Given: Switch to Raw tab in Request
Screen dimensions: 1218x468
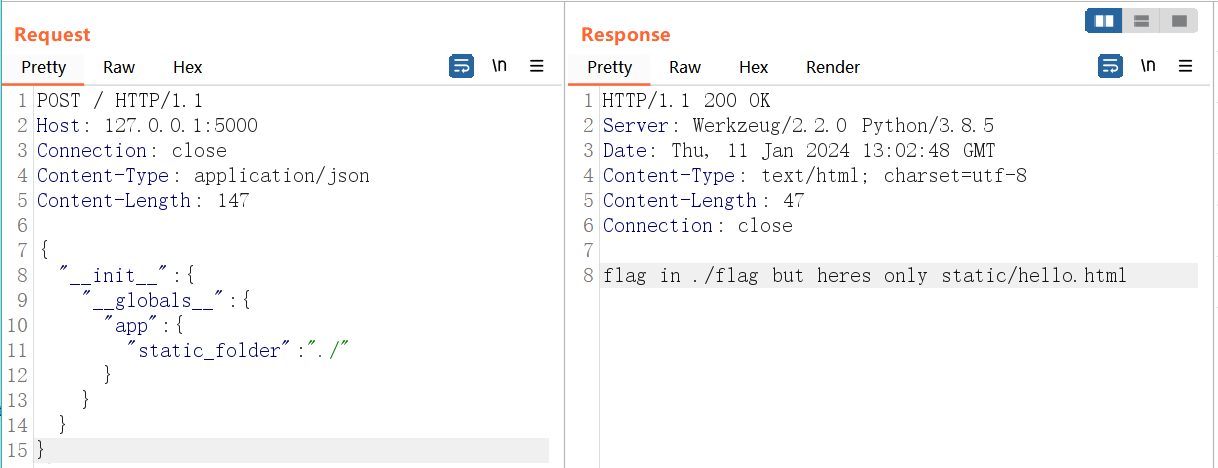Looking at the screenshot, I should (x=119, y=67).
